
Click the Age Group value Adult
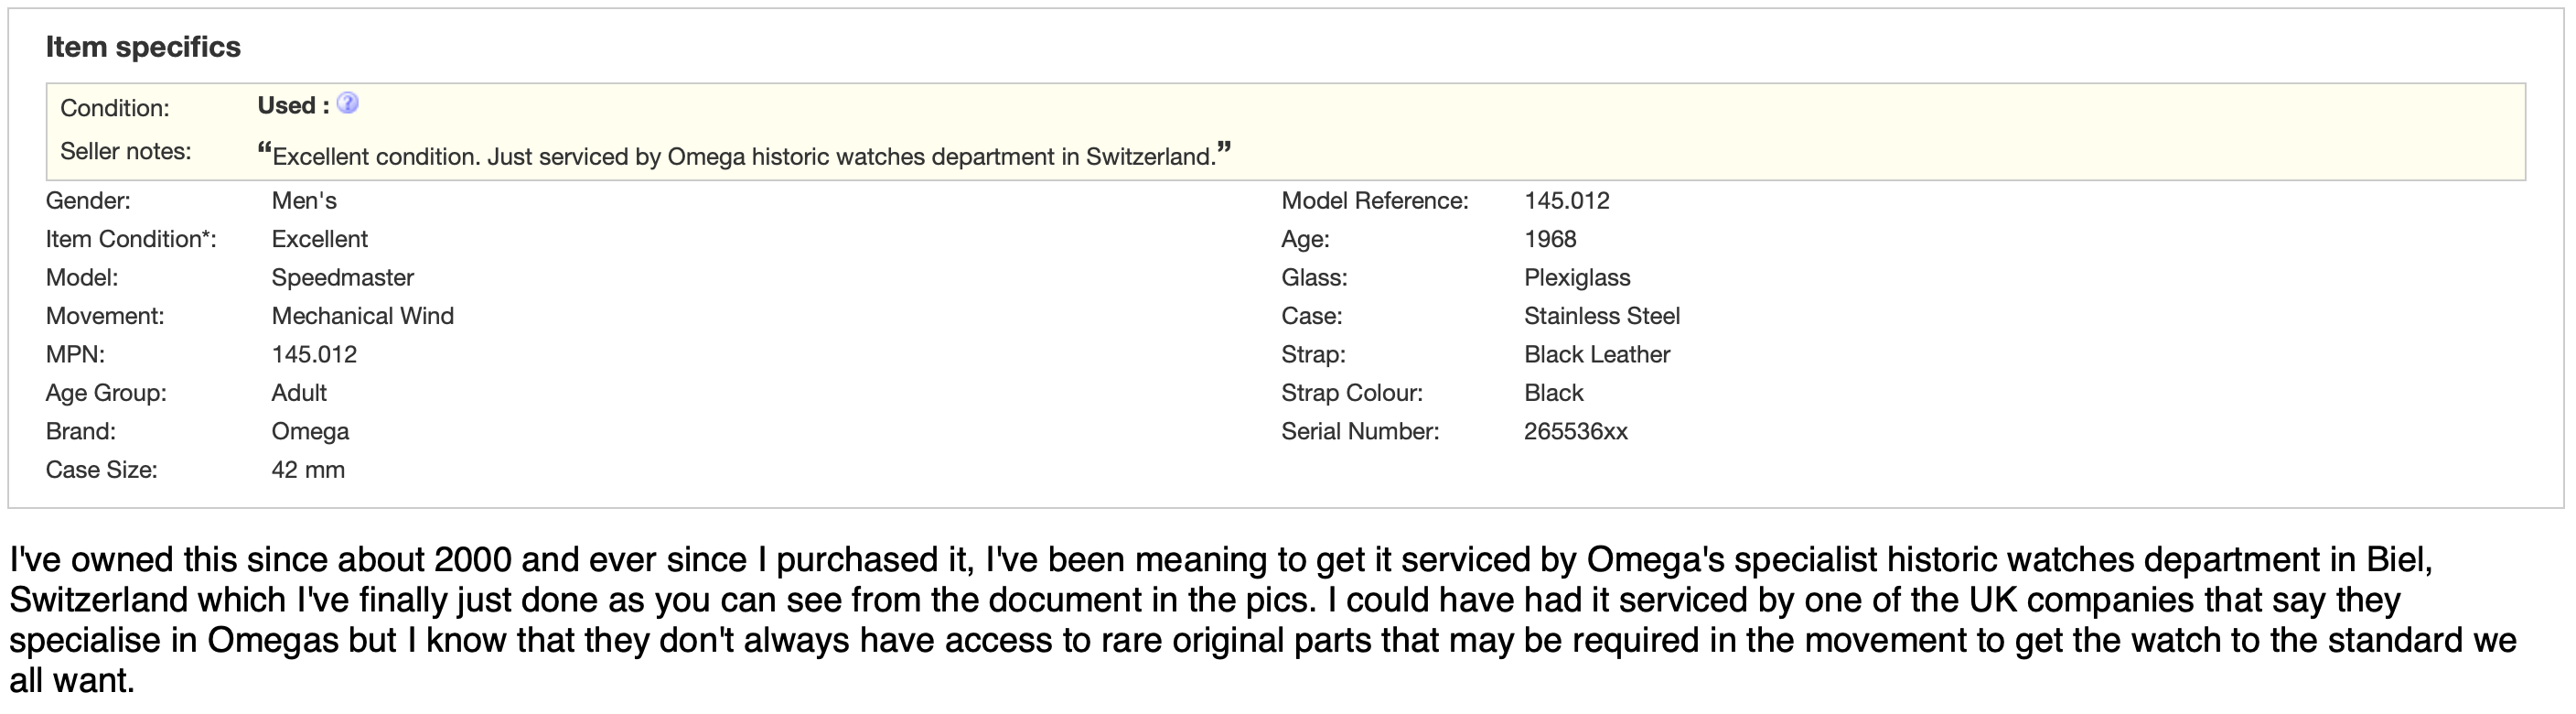[299, 393]
